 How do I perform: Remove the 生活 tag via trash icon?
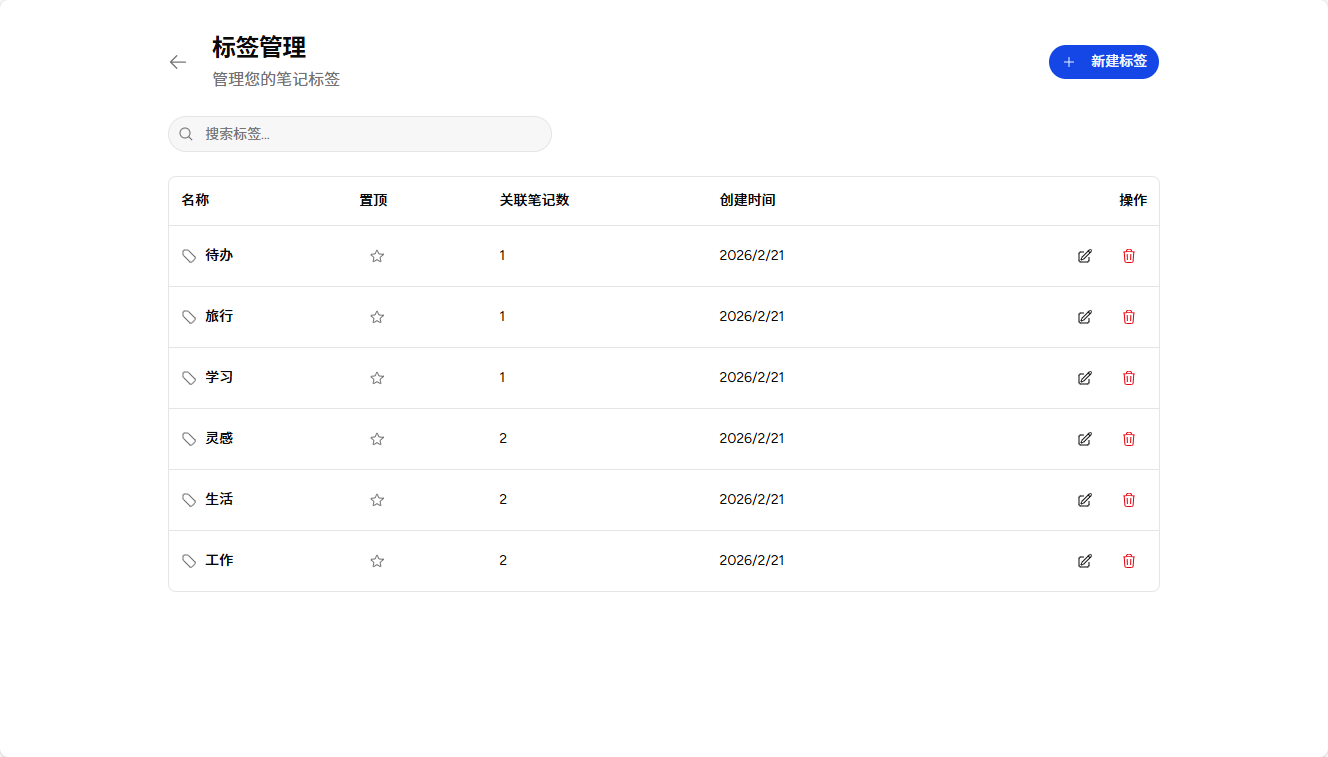[1129, 500]
